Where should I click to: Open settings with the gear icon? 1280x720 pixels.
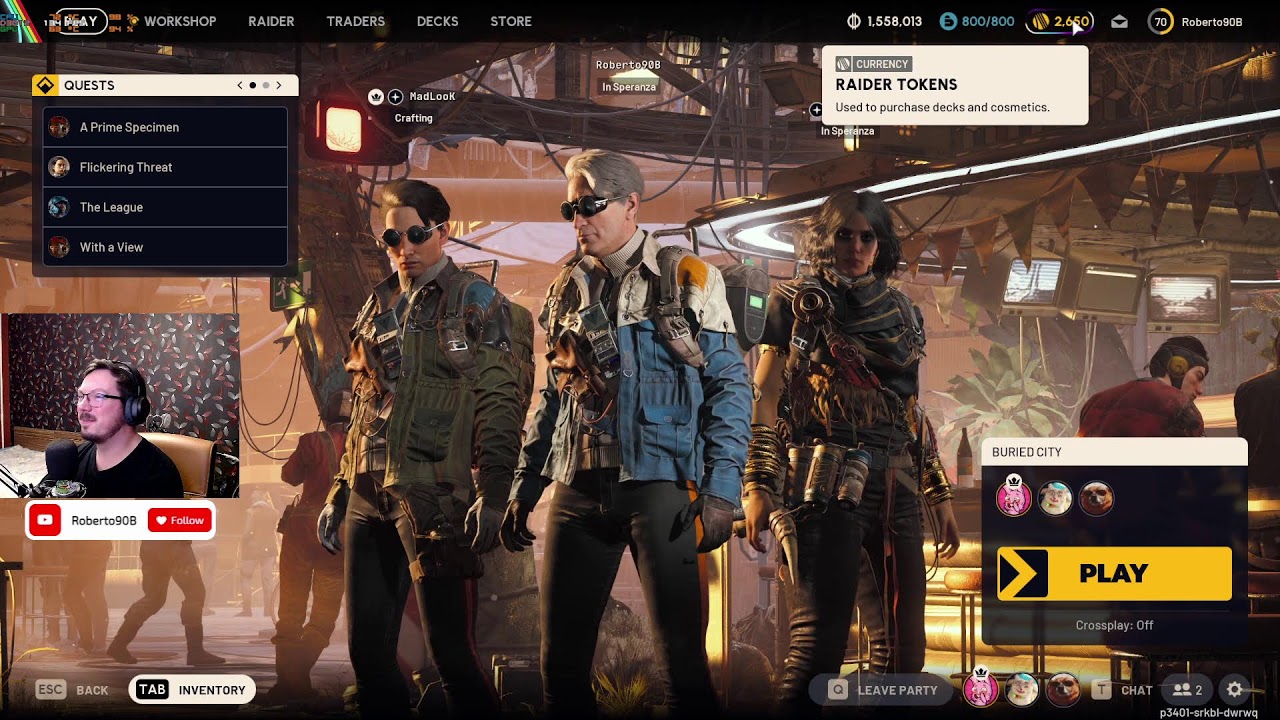tap(1235, 690)
